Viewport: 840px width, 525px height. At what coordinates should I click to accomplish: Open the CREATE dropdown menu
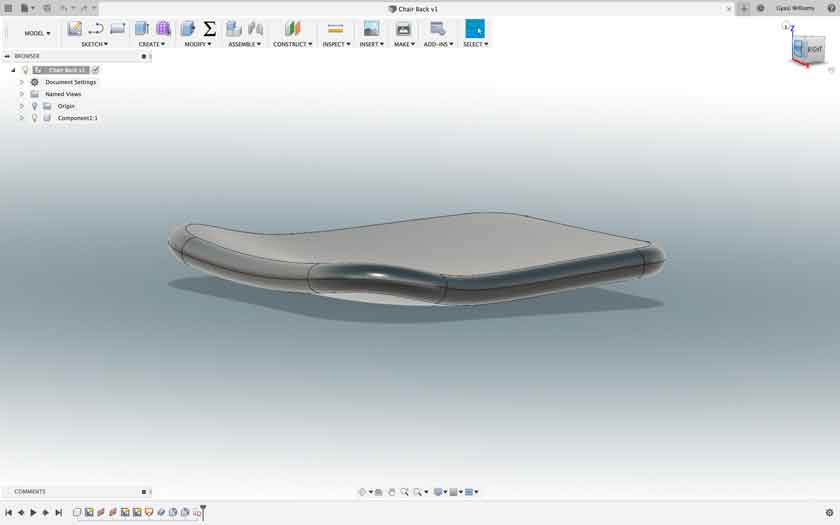point(152,44)
